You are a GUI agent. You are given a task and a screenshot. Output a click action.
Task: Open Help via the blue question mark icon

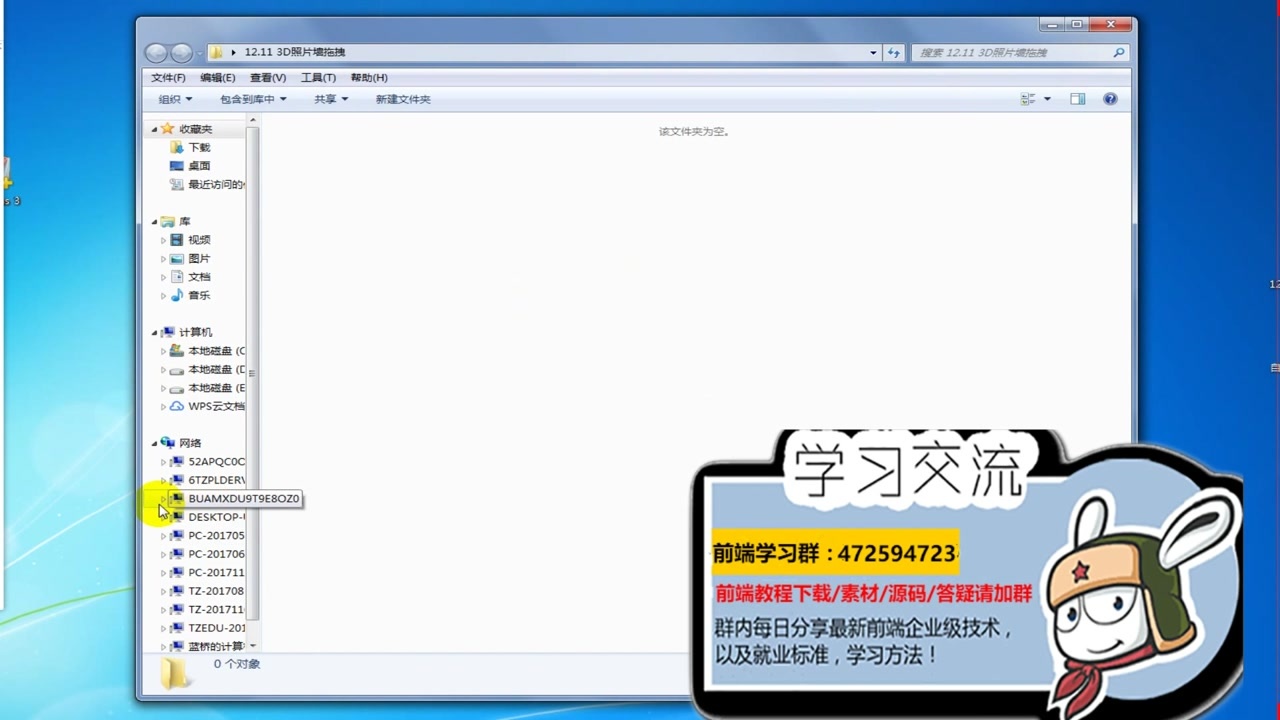click(1110, 99)
